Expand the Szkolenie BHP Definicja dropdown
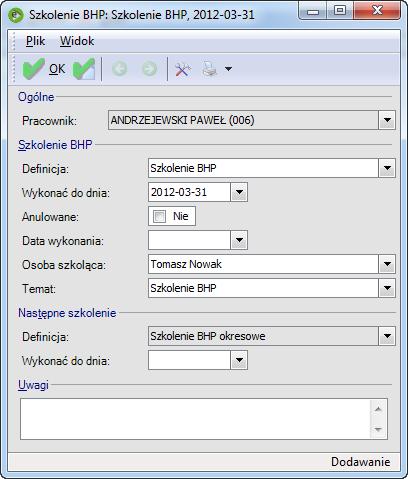The image size is (408, 479). click(x=387, y=168)
